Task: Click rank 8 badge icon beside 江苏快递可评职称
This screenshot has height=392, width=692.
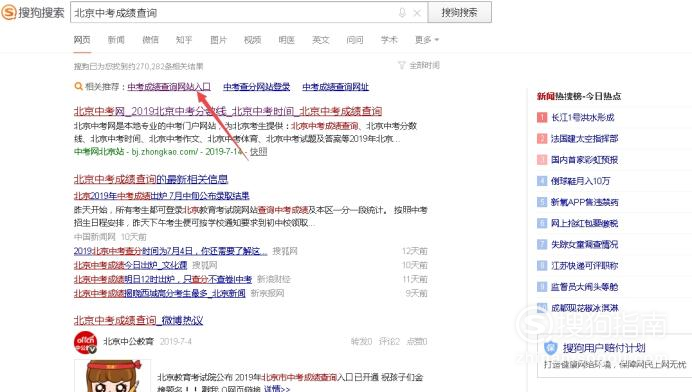Action: [542, 266]
